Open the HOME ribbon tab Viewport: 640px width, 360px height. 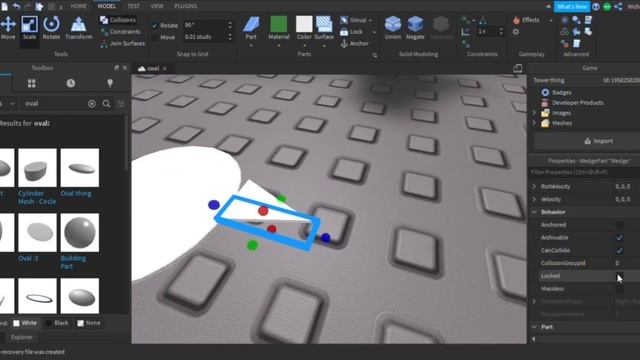click(78, 6)
